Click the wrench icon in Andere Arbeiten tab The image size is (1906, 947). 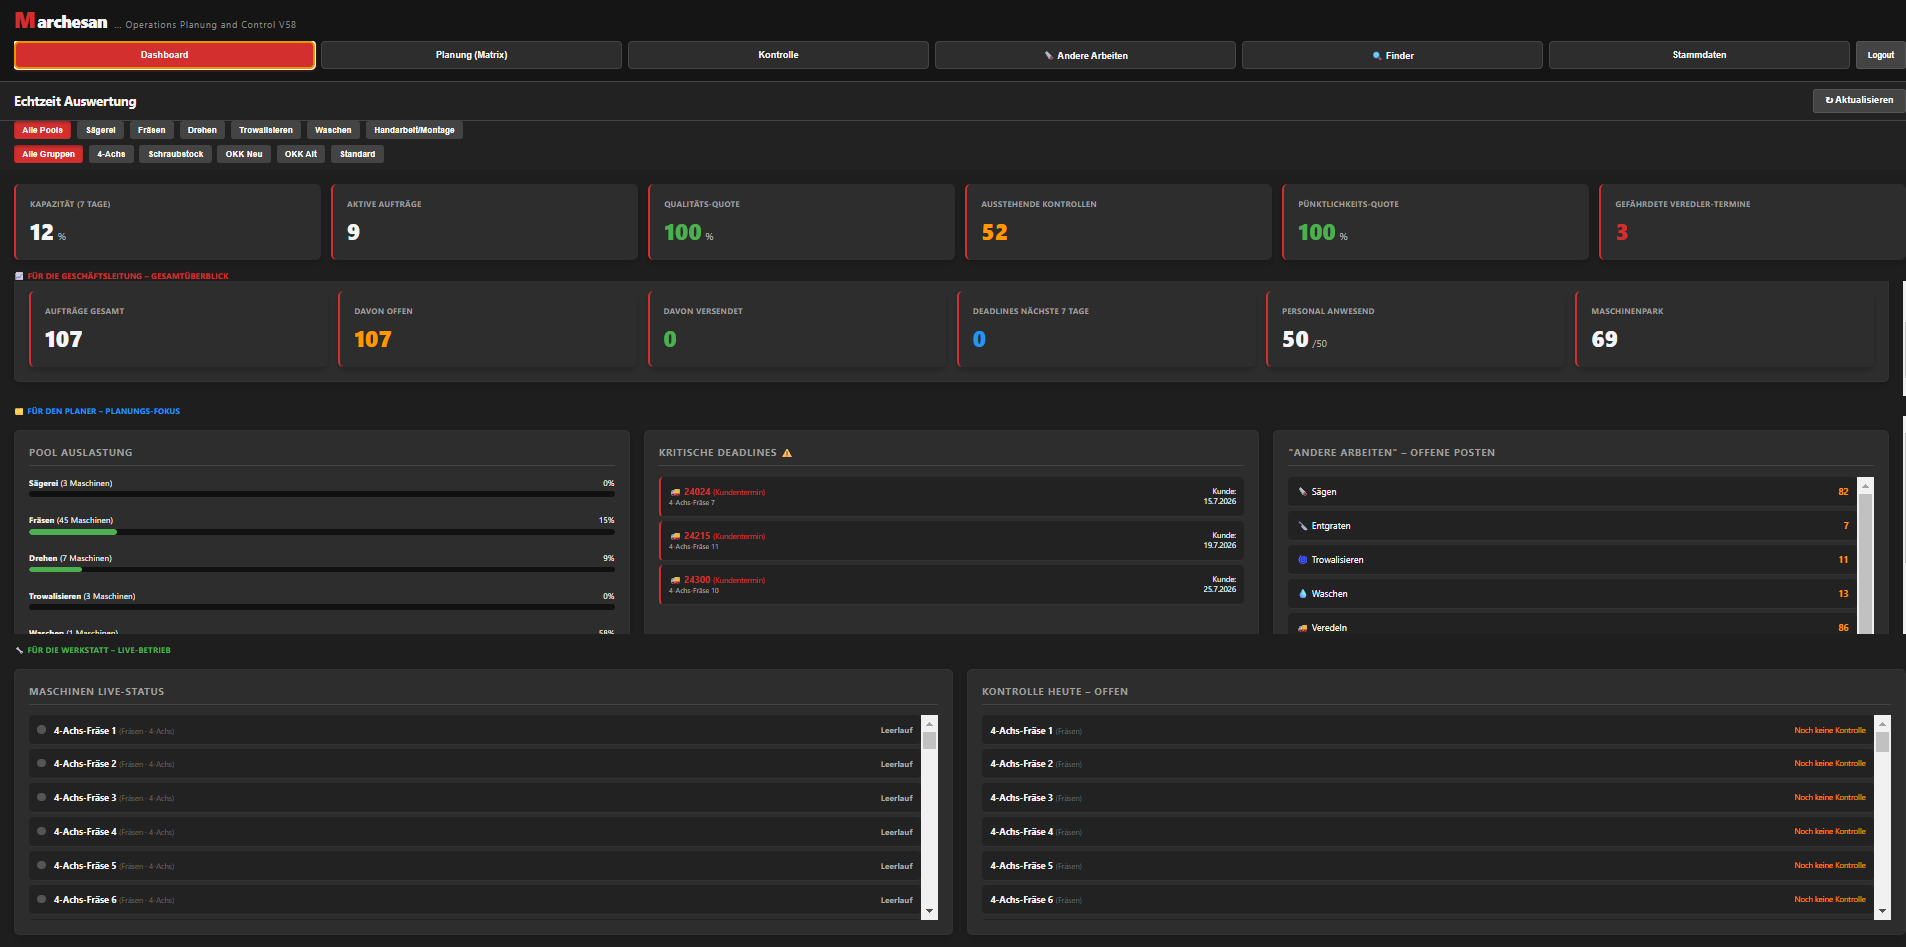(1048, 56)
